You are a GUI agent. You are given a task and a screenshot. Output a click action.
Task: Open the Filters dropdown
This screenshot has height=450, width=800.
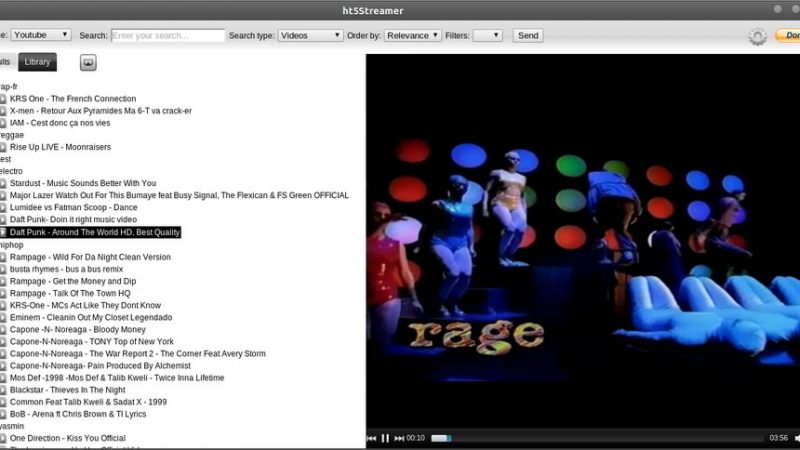click(x=487, y=35)
